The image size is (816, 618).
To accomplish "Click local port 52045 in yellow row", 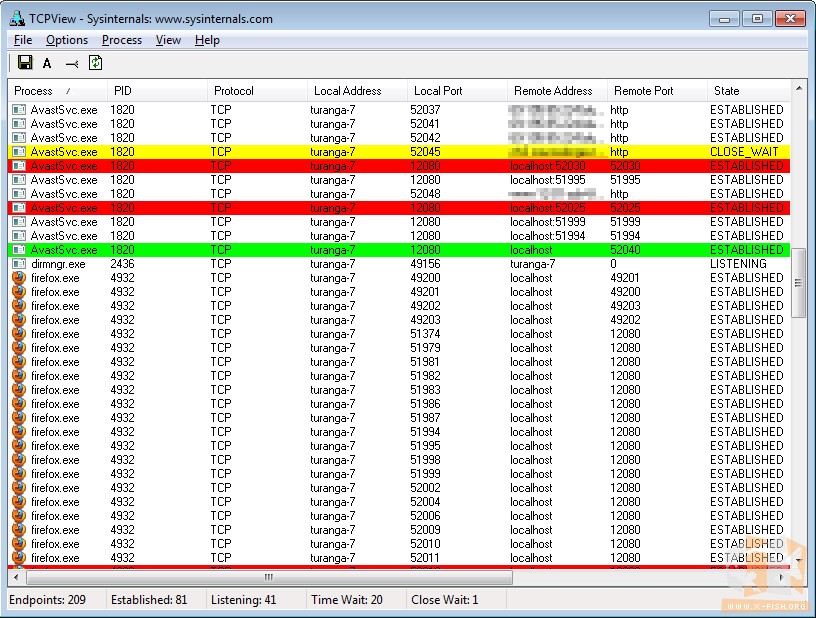I will tap(425, 152).
